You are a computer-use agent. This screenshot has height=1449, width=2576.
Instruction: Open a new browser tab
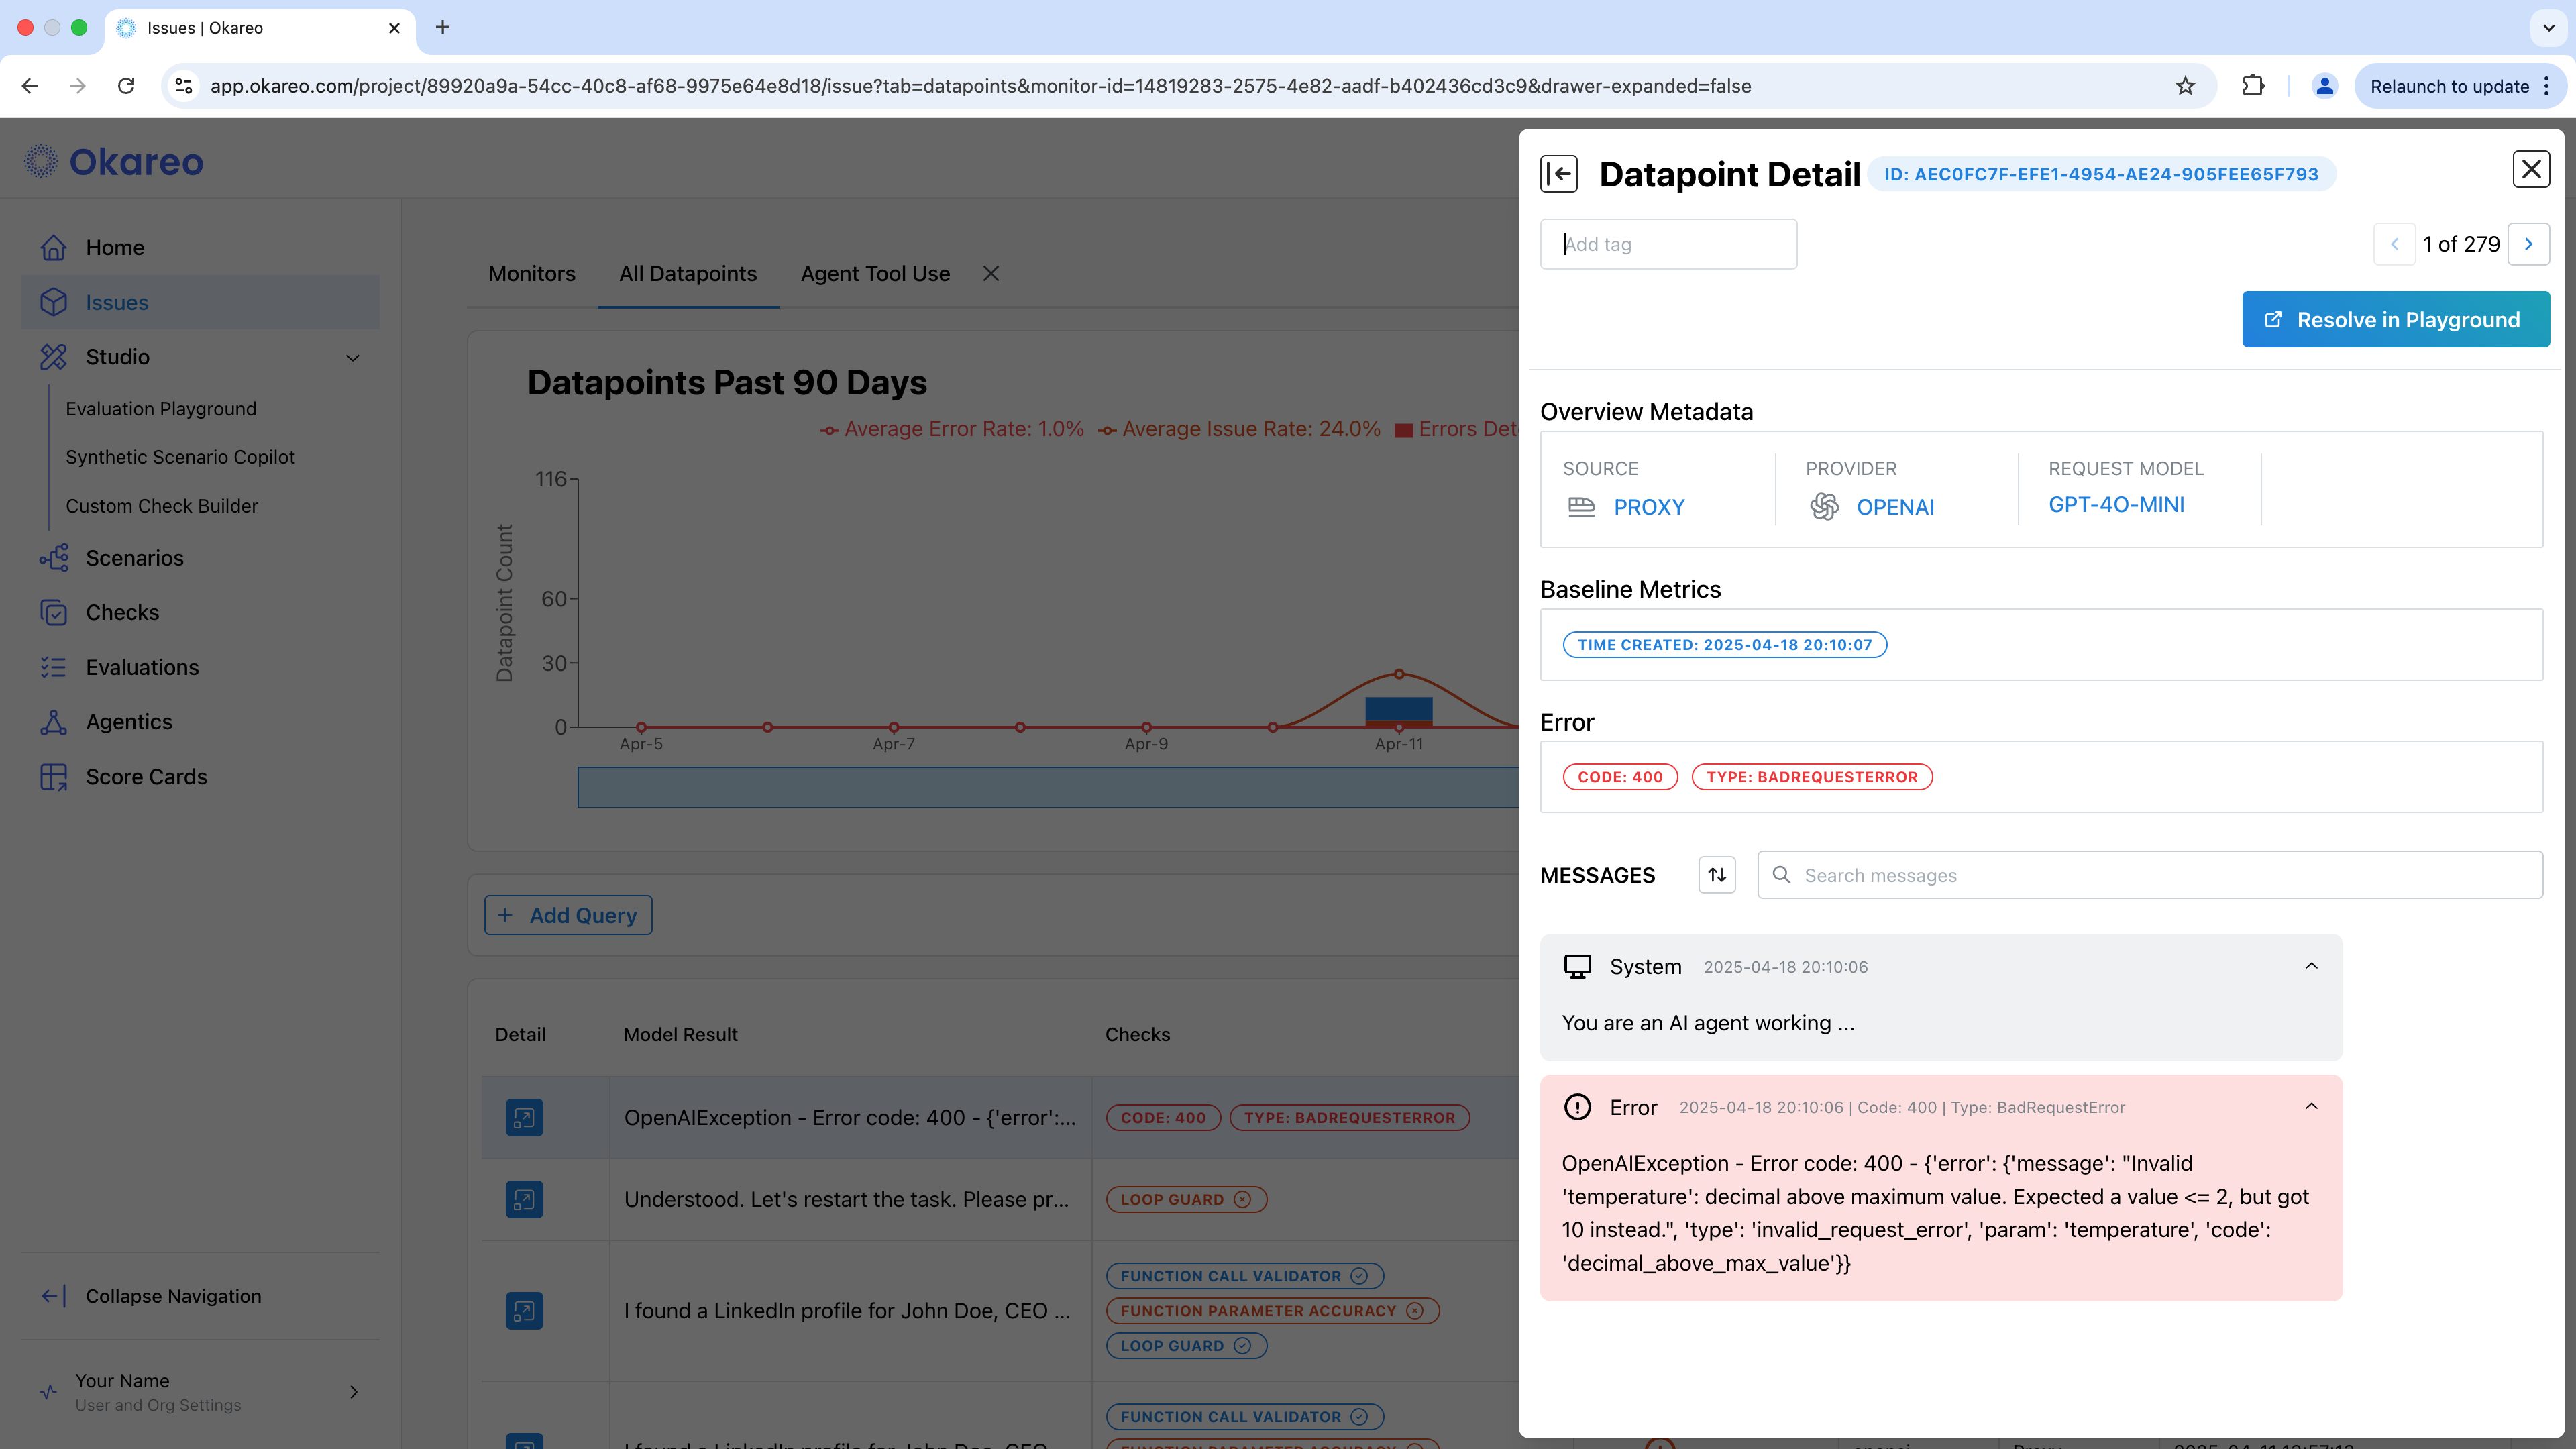point(443,27)
